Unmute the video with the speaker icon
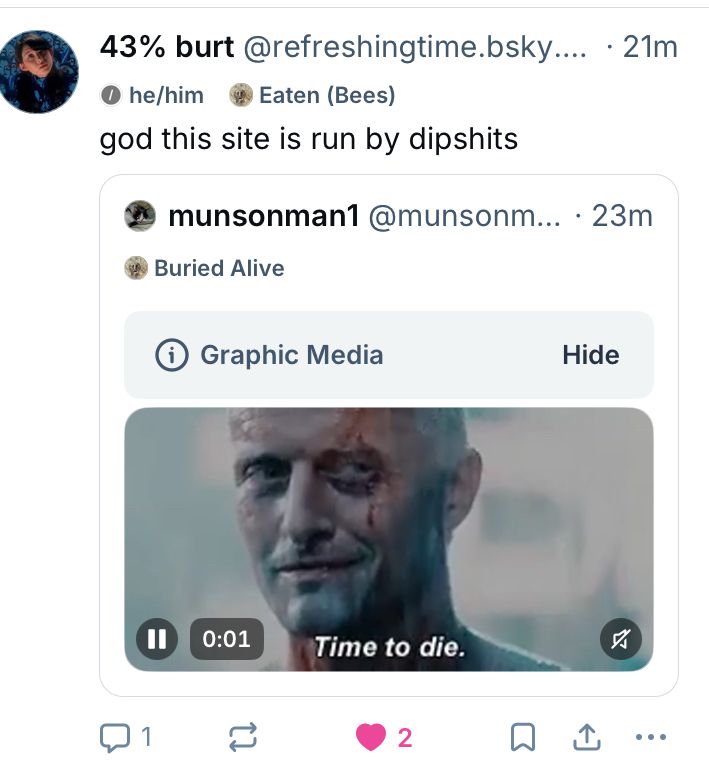This screenshot has width=709, height=771. pos(620,638)
